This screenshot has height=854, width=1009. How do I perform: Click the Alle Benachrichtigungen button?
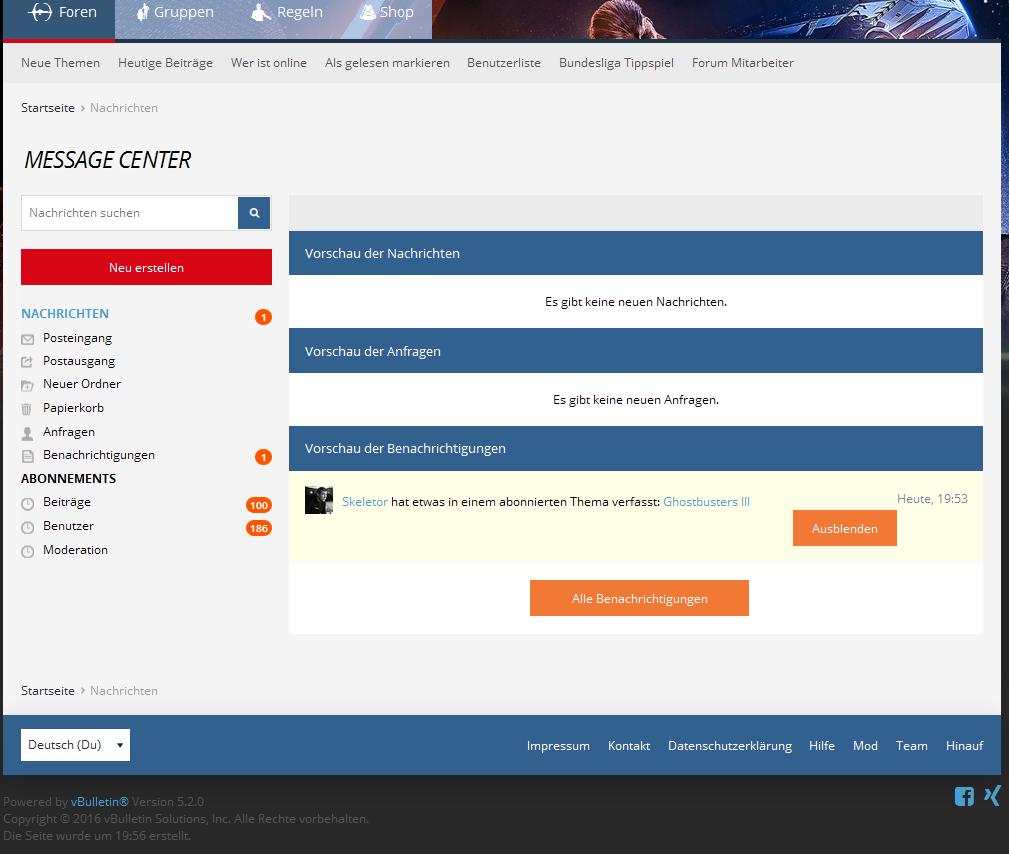tap(639, 599)
